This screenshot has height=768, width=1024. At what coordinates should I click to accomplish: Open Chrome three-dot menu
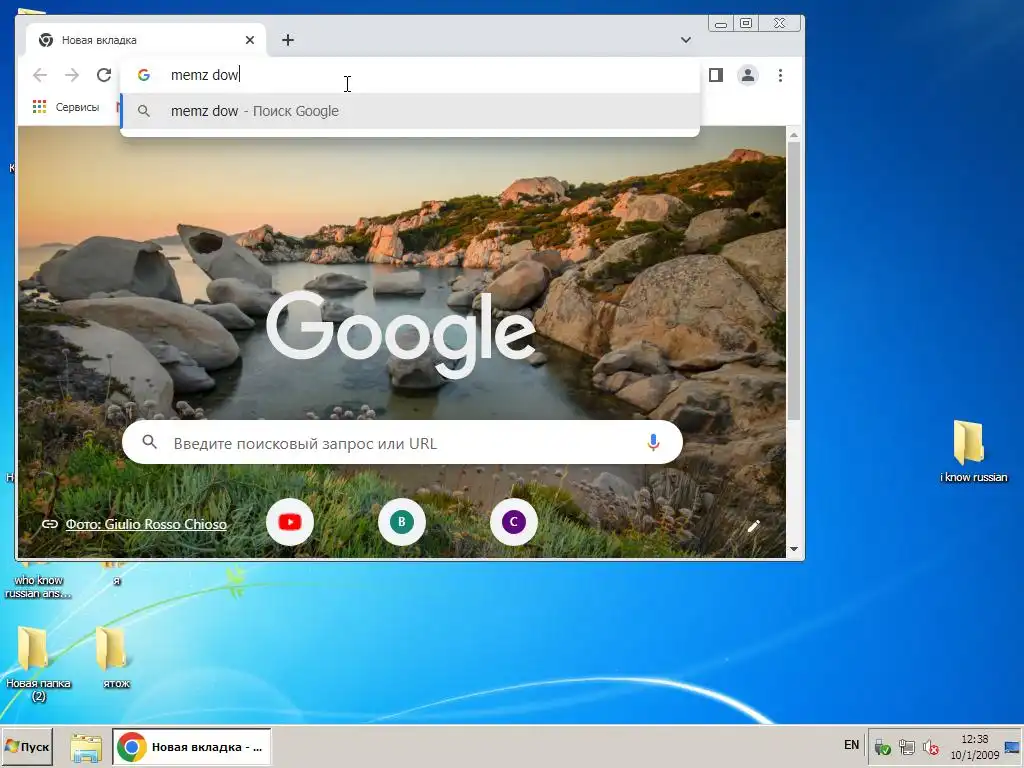780,75
